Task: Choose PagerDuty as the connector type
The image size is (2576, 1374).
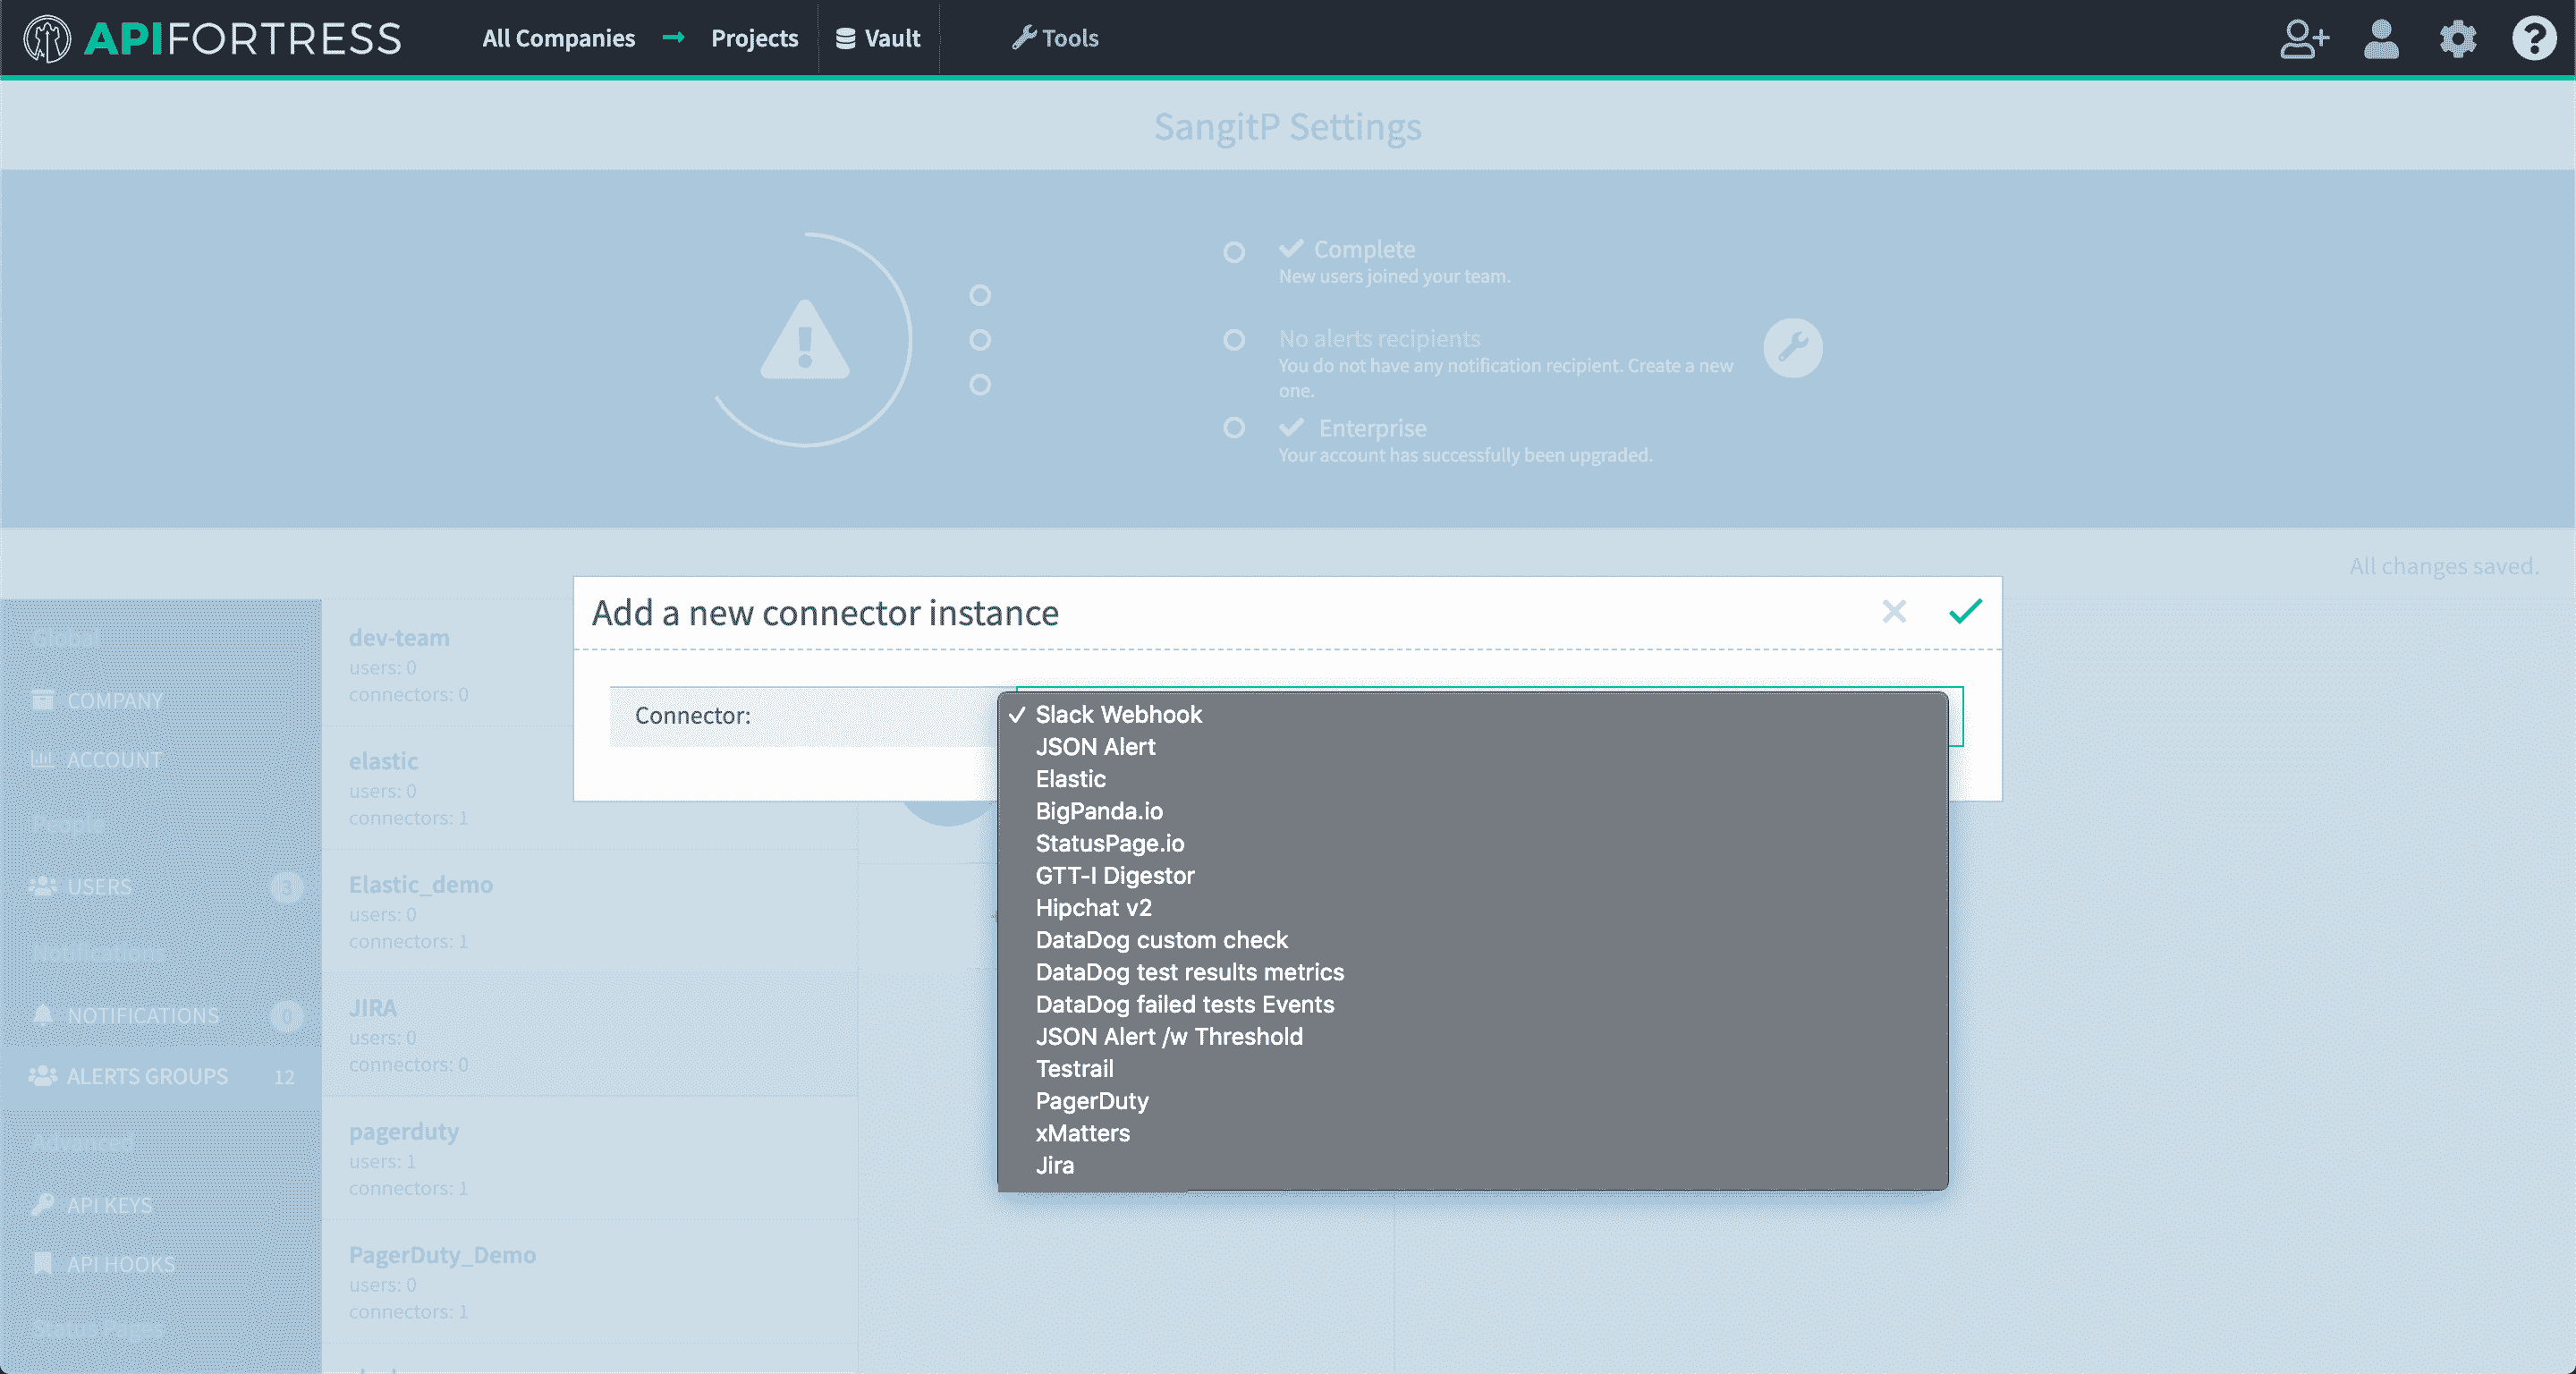Action: click(x=1091, y=1101)
